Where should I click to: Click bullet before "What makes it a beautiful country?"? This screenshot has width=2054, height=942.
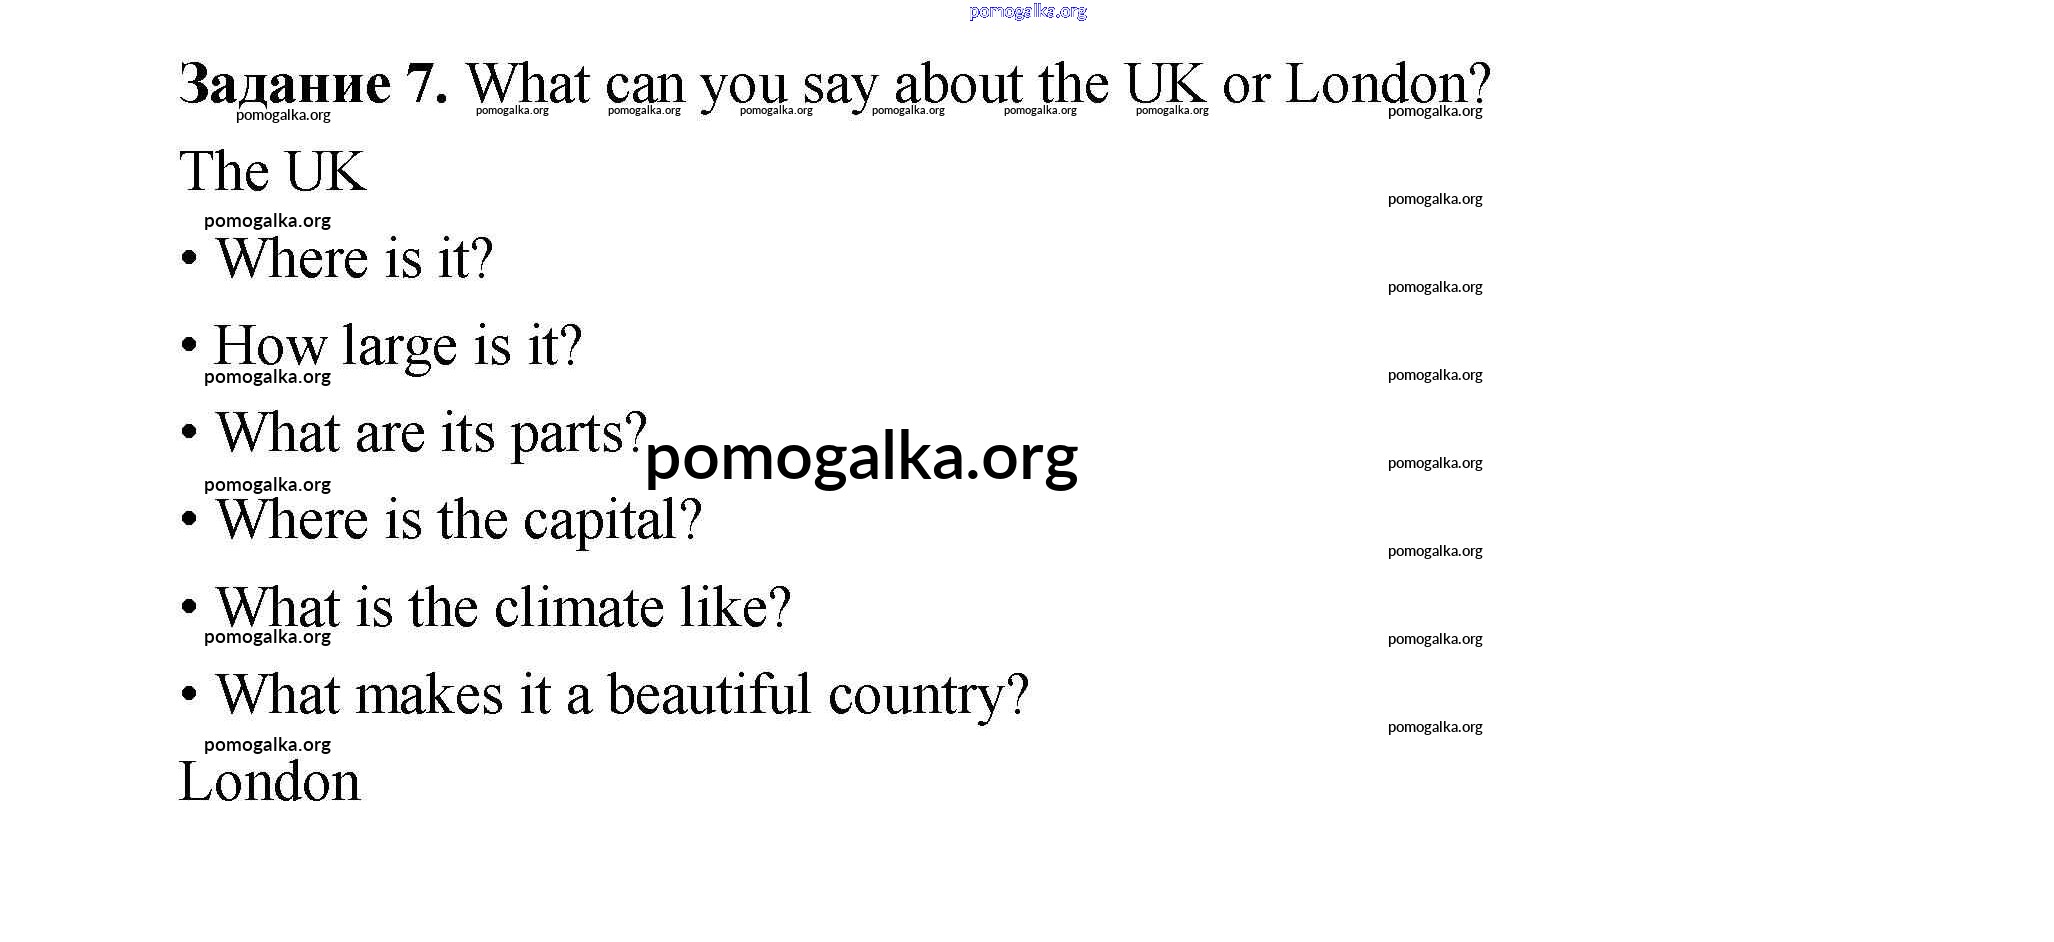point(189,694)
